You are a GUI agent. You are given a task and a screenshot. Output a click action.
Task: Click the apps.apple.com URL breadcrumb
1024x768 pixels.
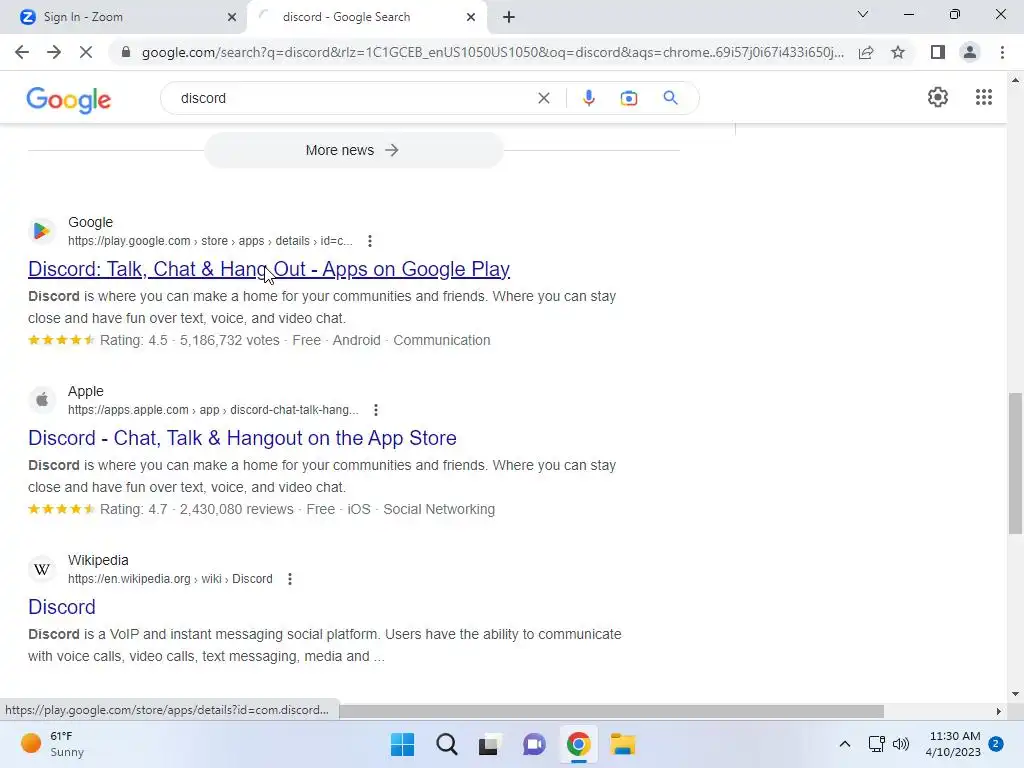[213, 410]
